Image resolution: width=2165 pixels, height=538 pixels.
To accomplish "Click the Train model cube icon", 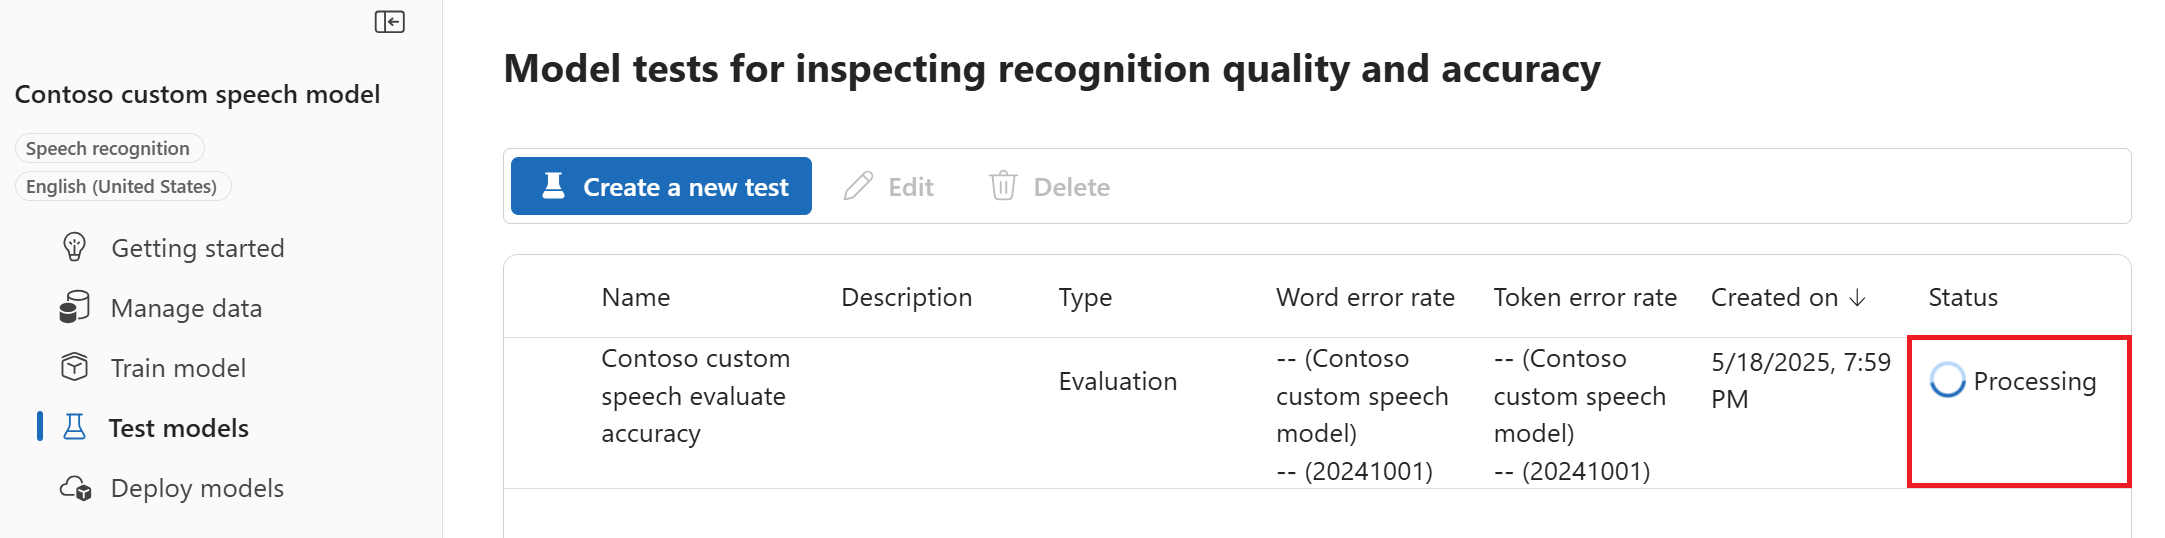I will [75, 367].
